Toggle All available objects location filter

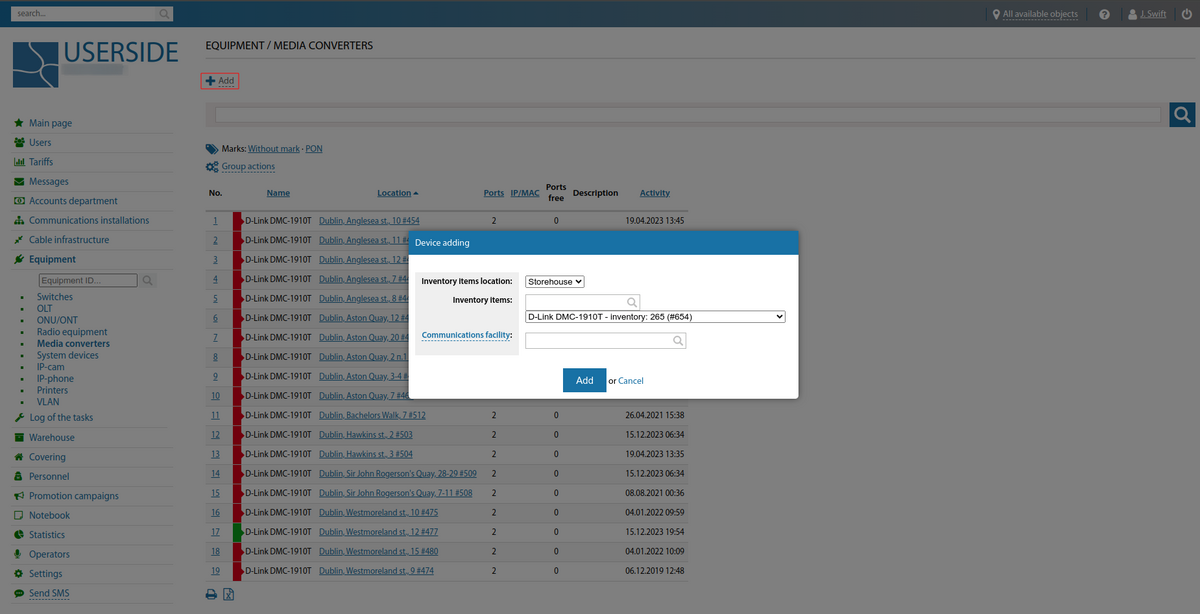pos(1035,14)
